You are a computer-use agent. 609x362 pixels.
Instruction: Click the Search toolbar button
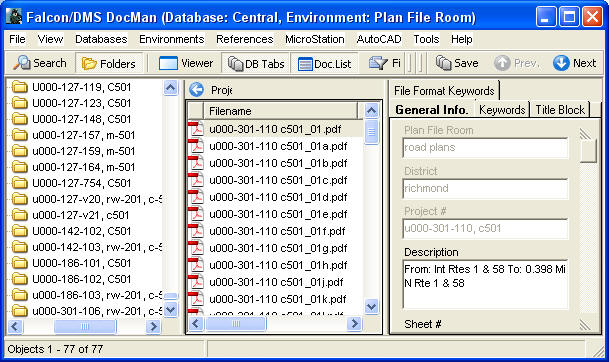point(40,63)
